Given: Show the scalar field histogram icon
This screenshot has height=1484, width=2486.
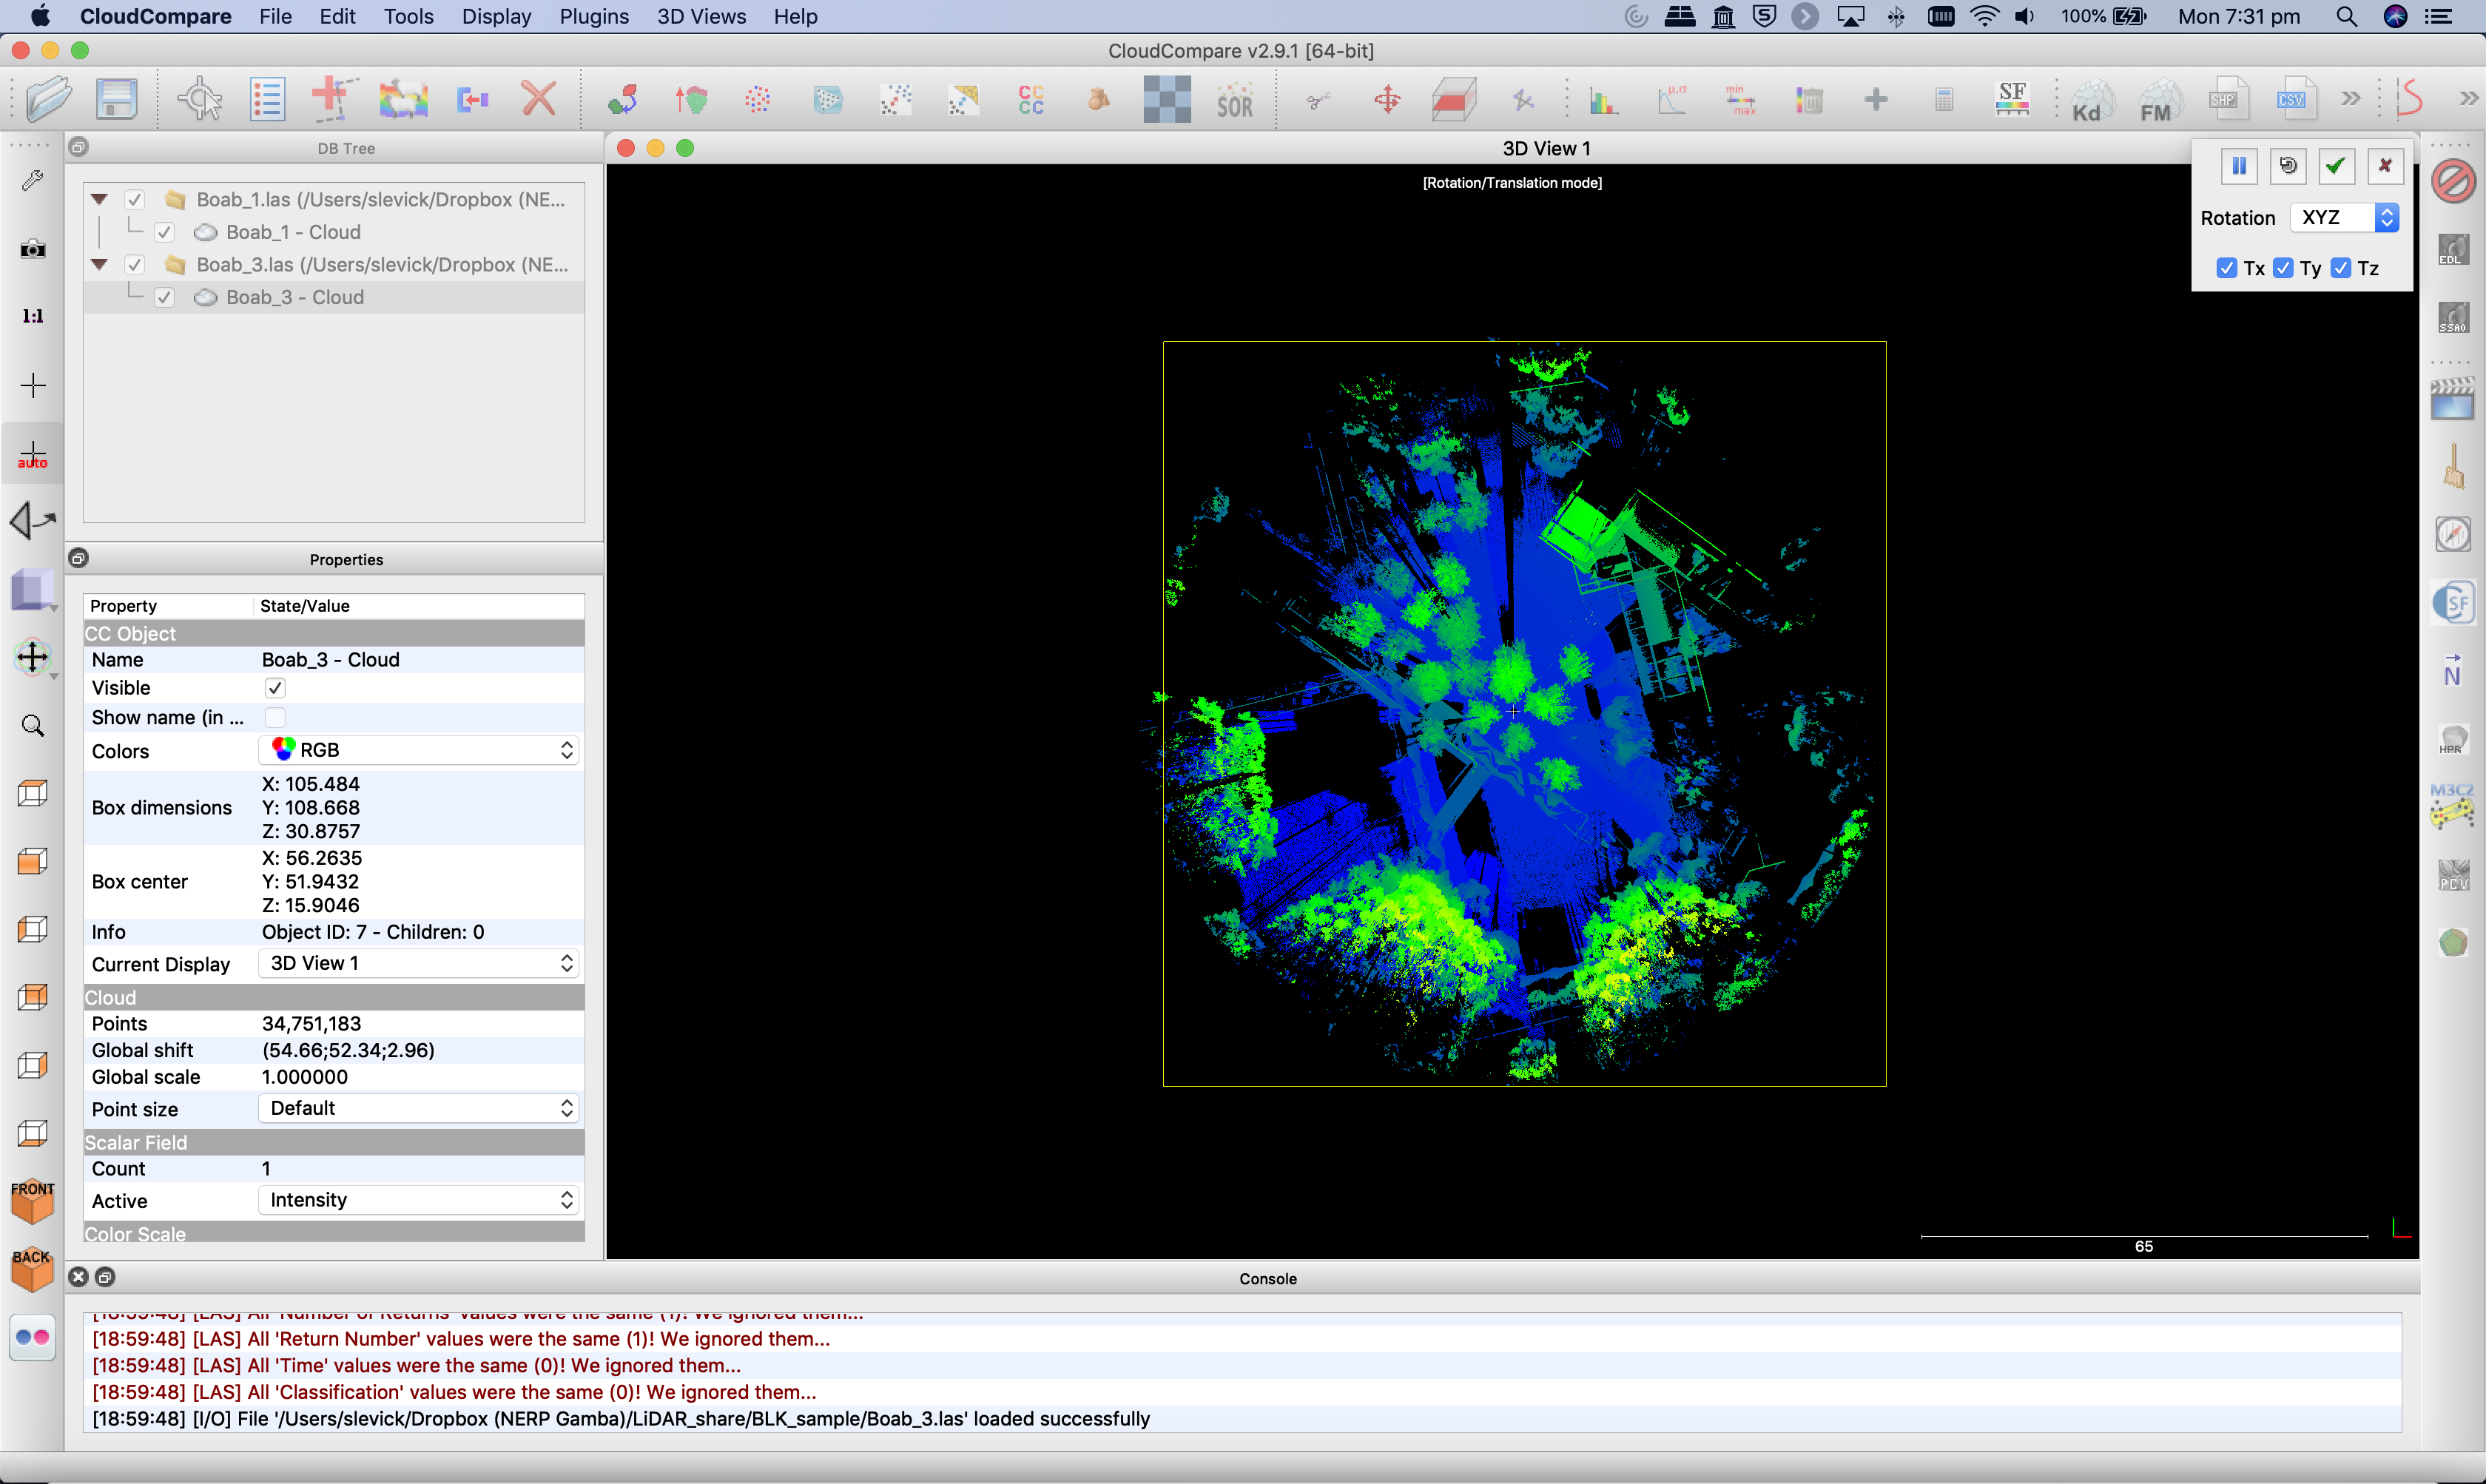Looking at the screenshot, I should click(1603, 99).
